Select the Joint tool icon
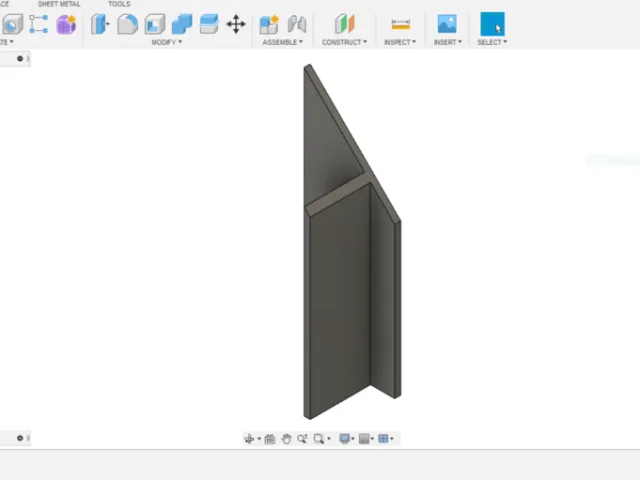Viewport: 640px width, 480px height. [x=297, y=24]
